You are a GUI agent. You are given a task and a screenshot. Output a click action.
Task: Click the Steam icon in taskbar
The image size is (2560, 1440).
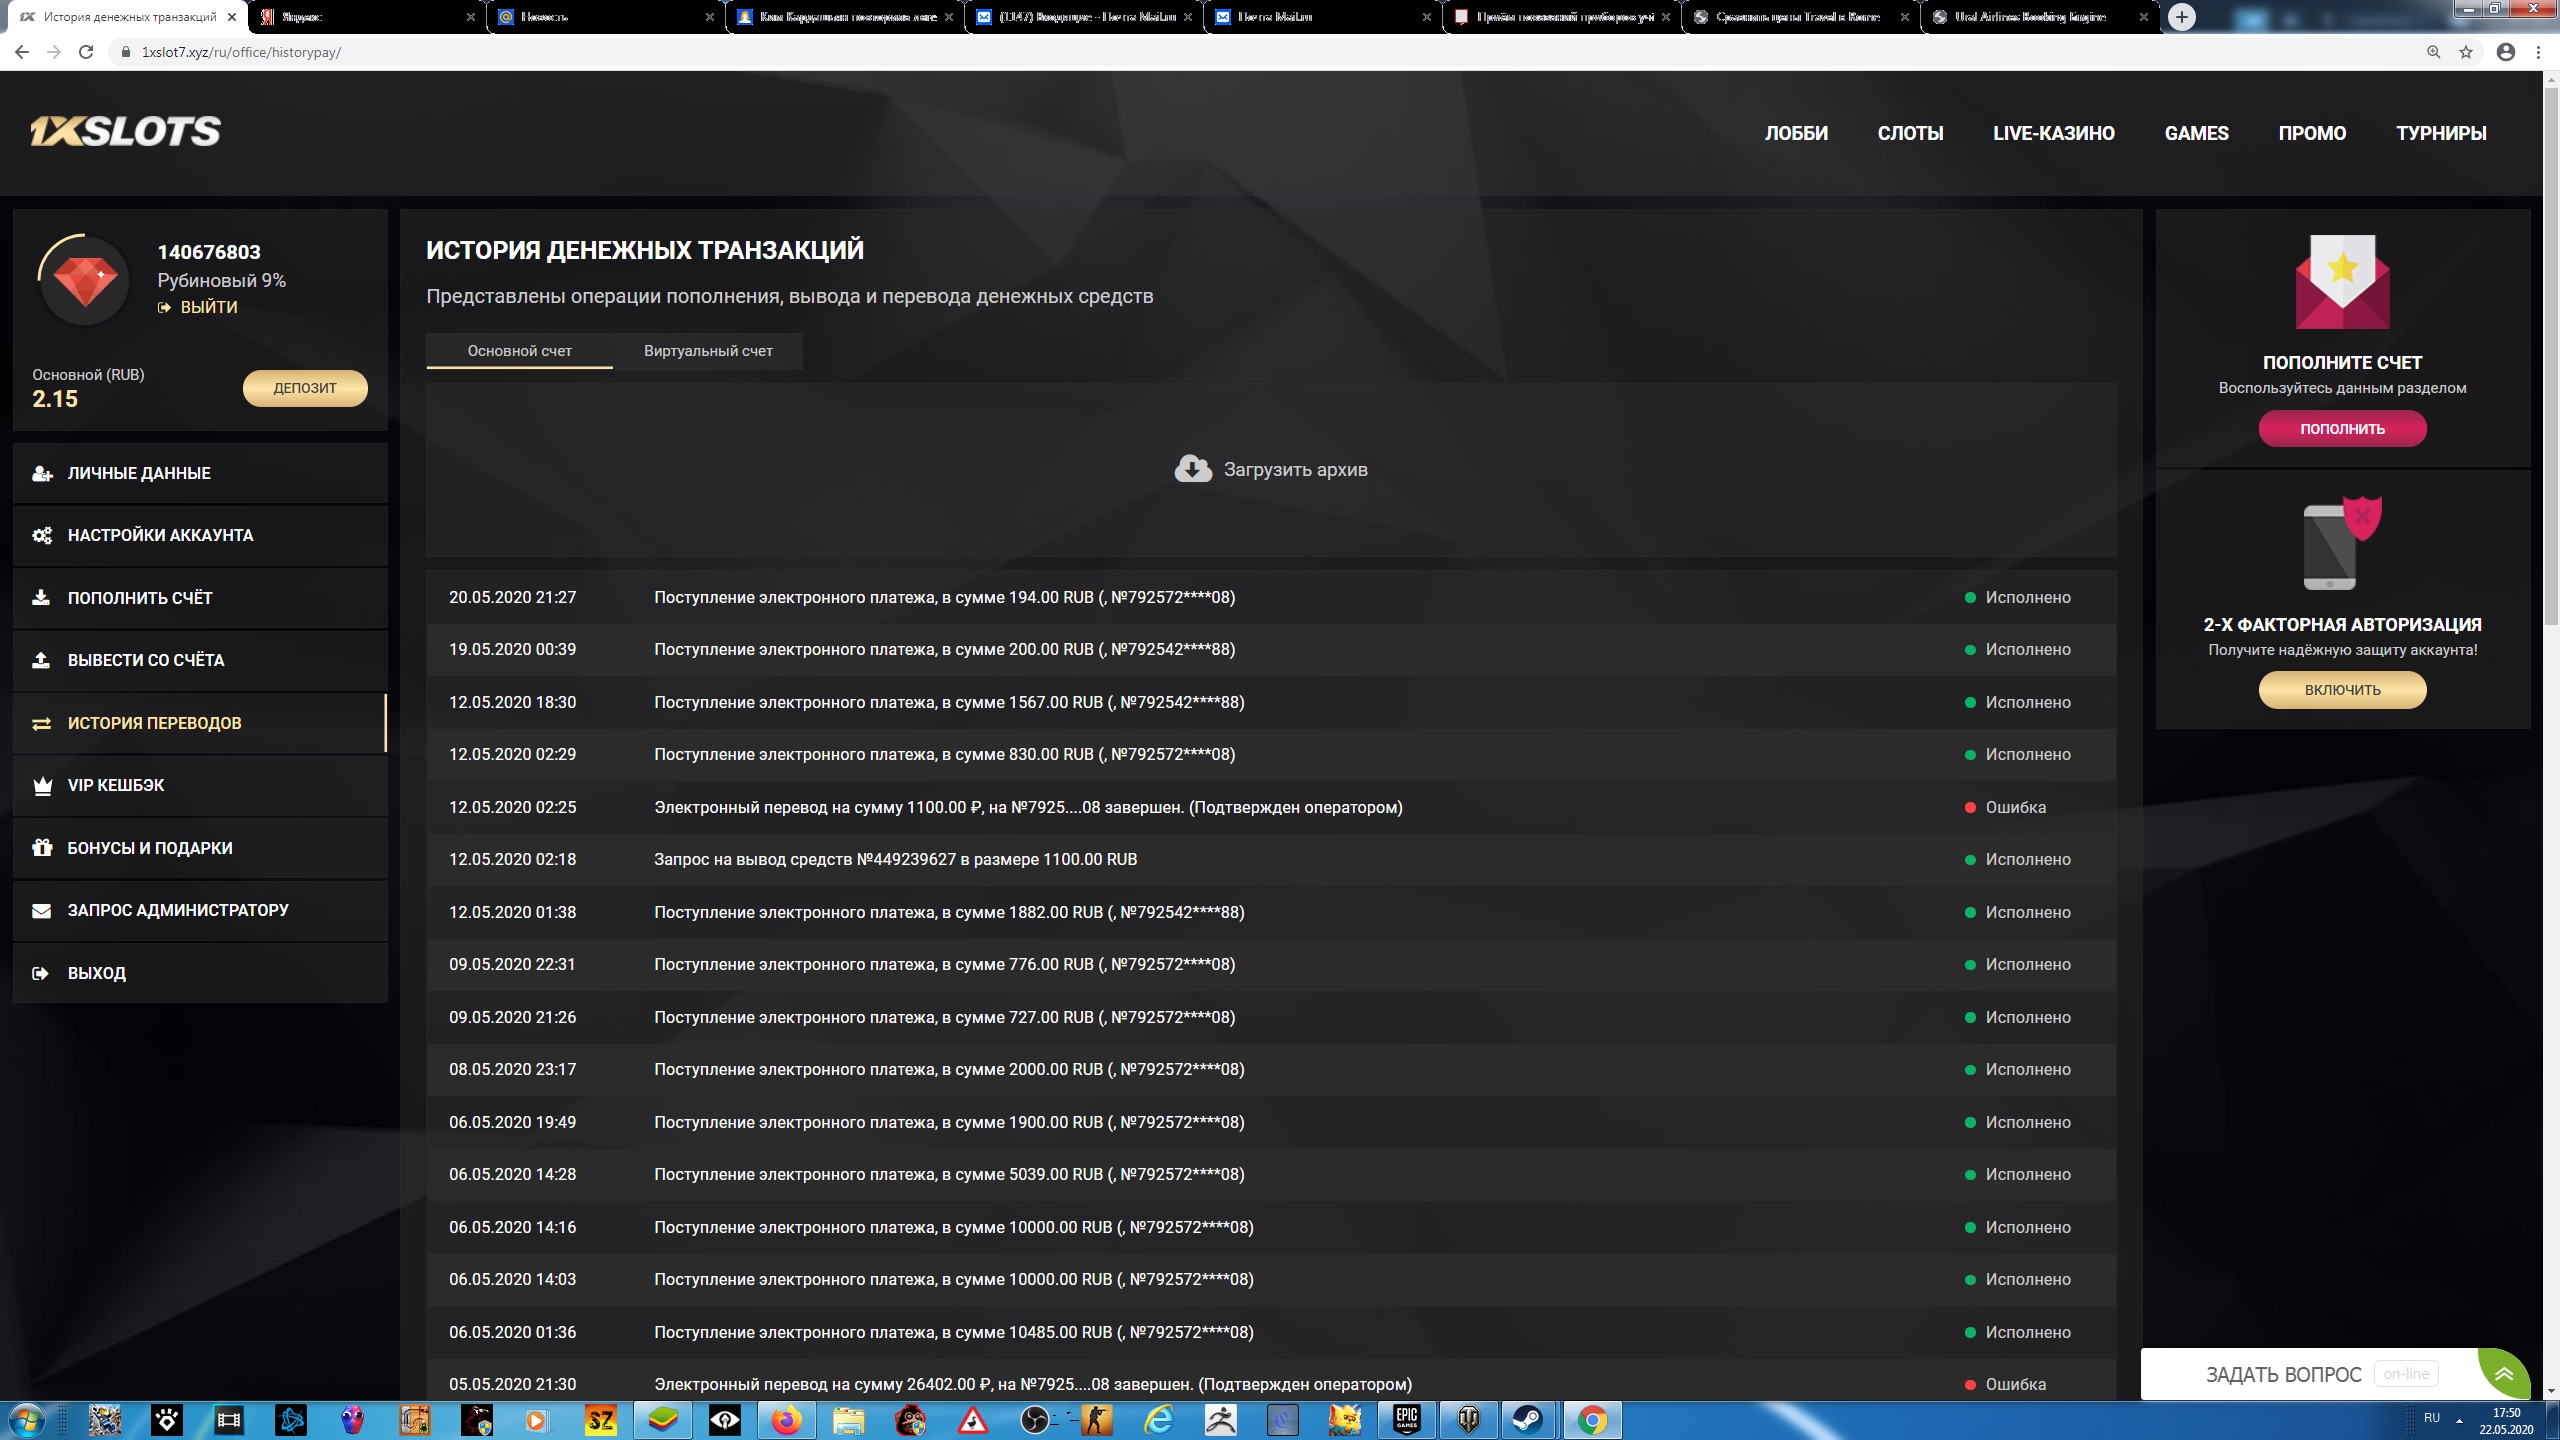click(x=1528, y=1419)
